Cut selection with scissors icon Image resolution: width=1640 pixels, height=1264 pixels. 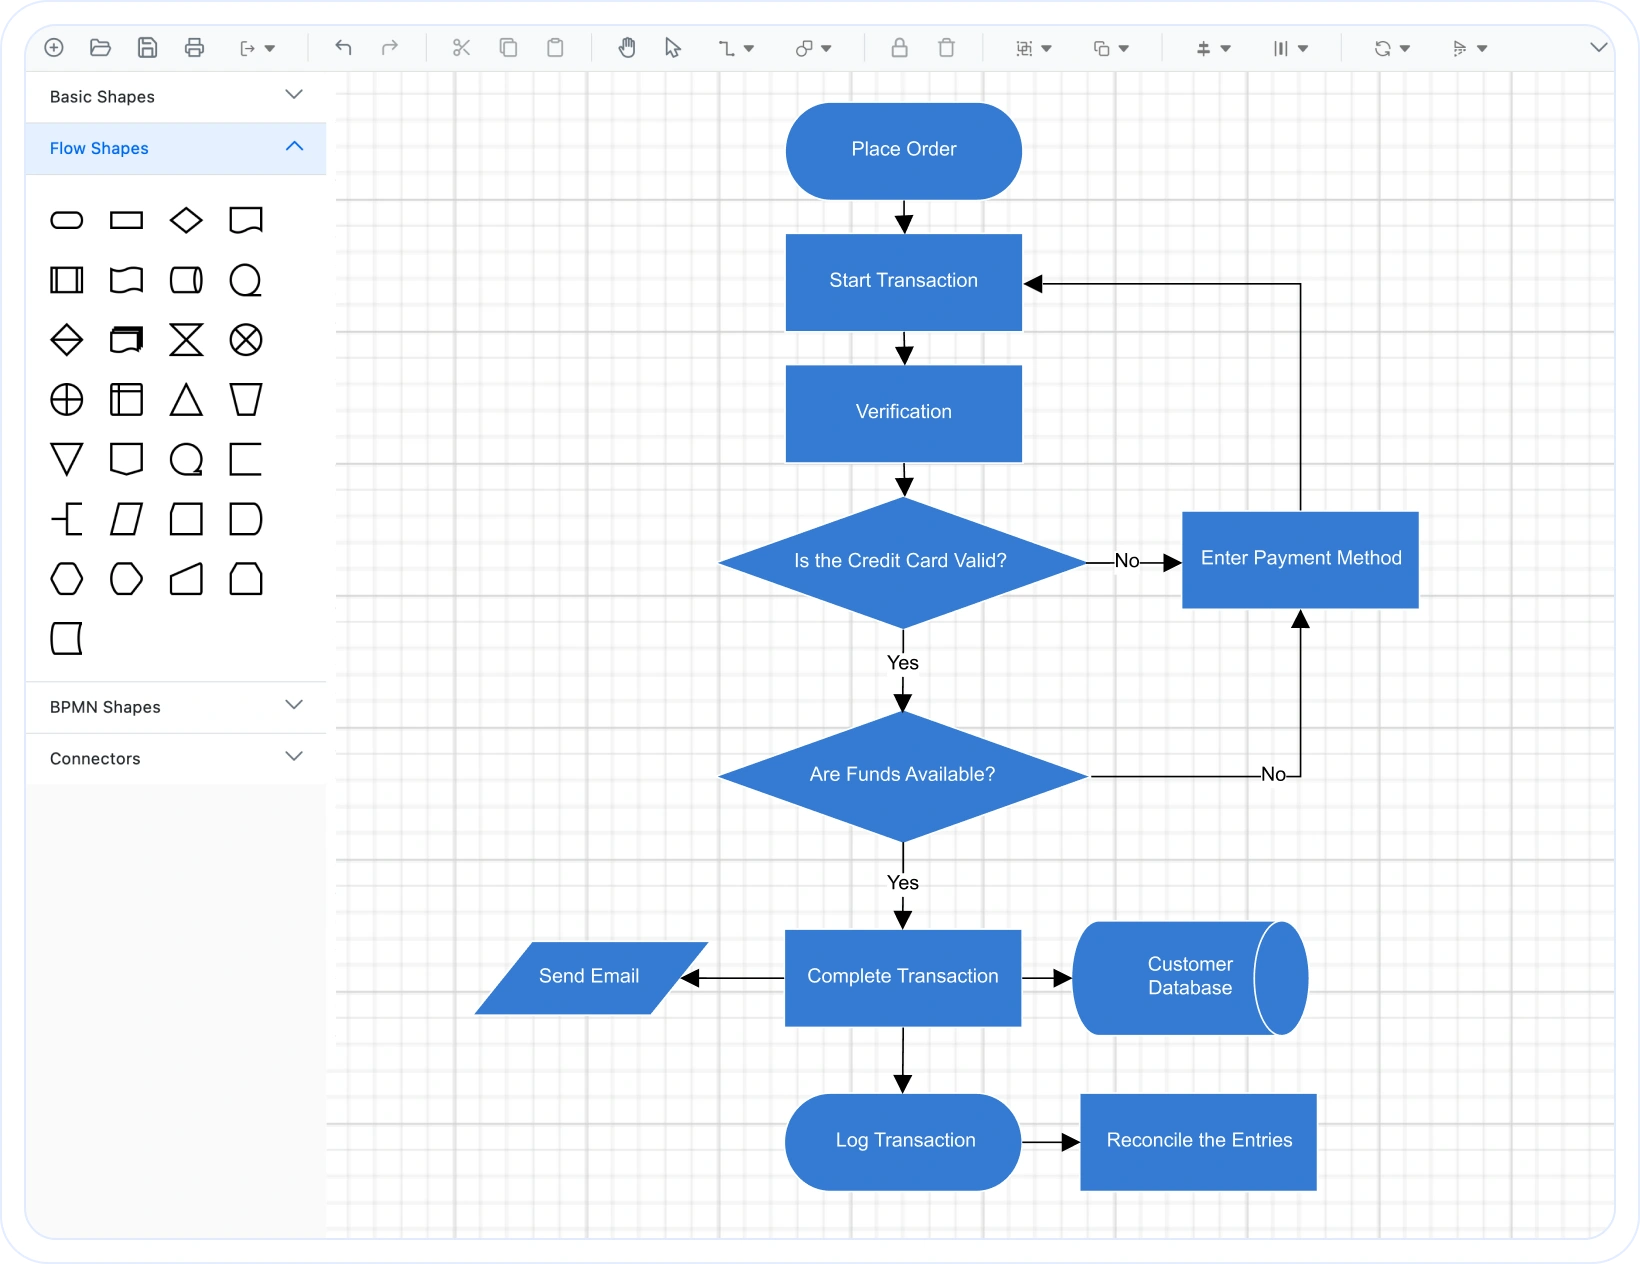tap(461, 47)
